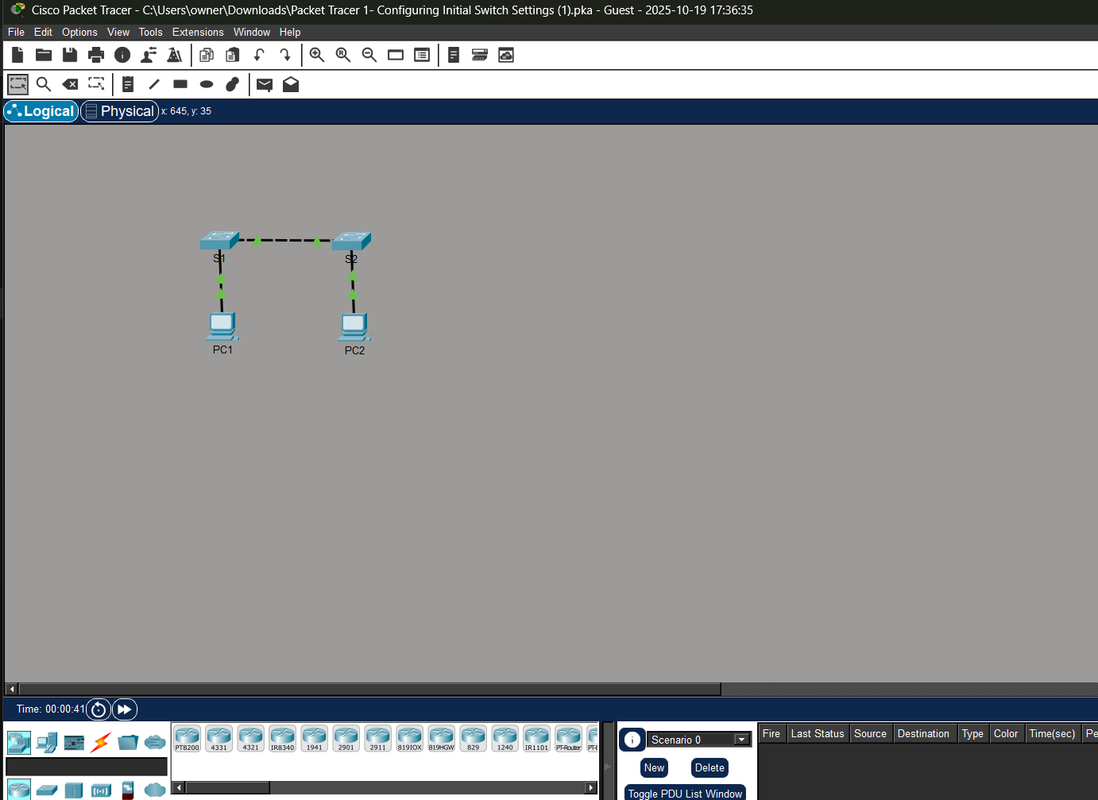Select the Freeform drawing tool
This screenshot has width=1098, height=800.
[x=232, y=85]
